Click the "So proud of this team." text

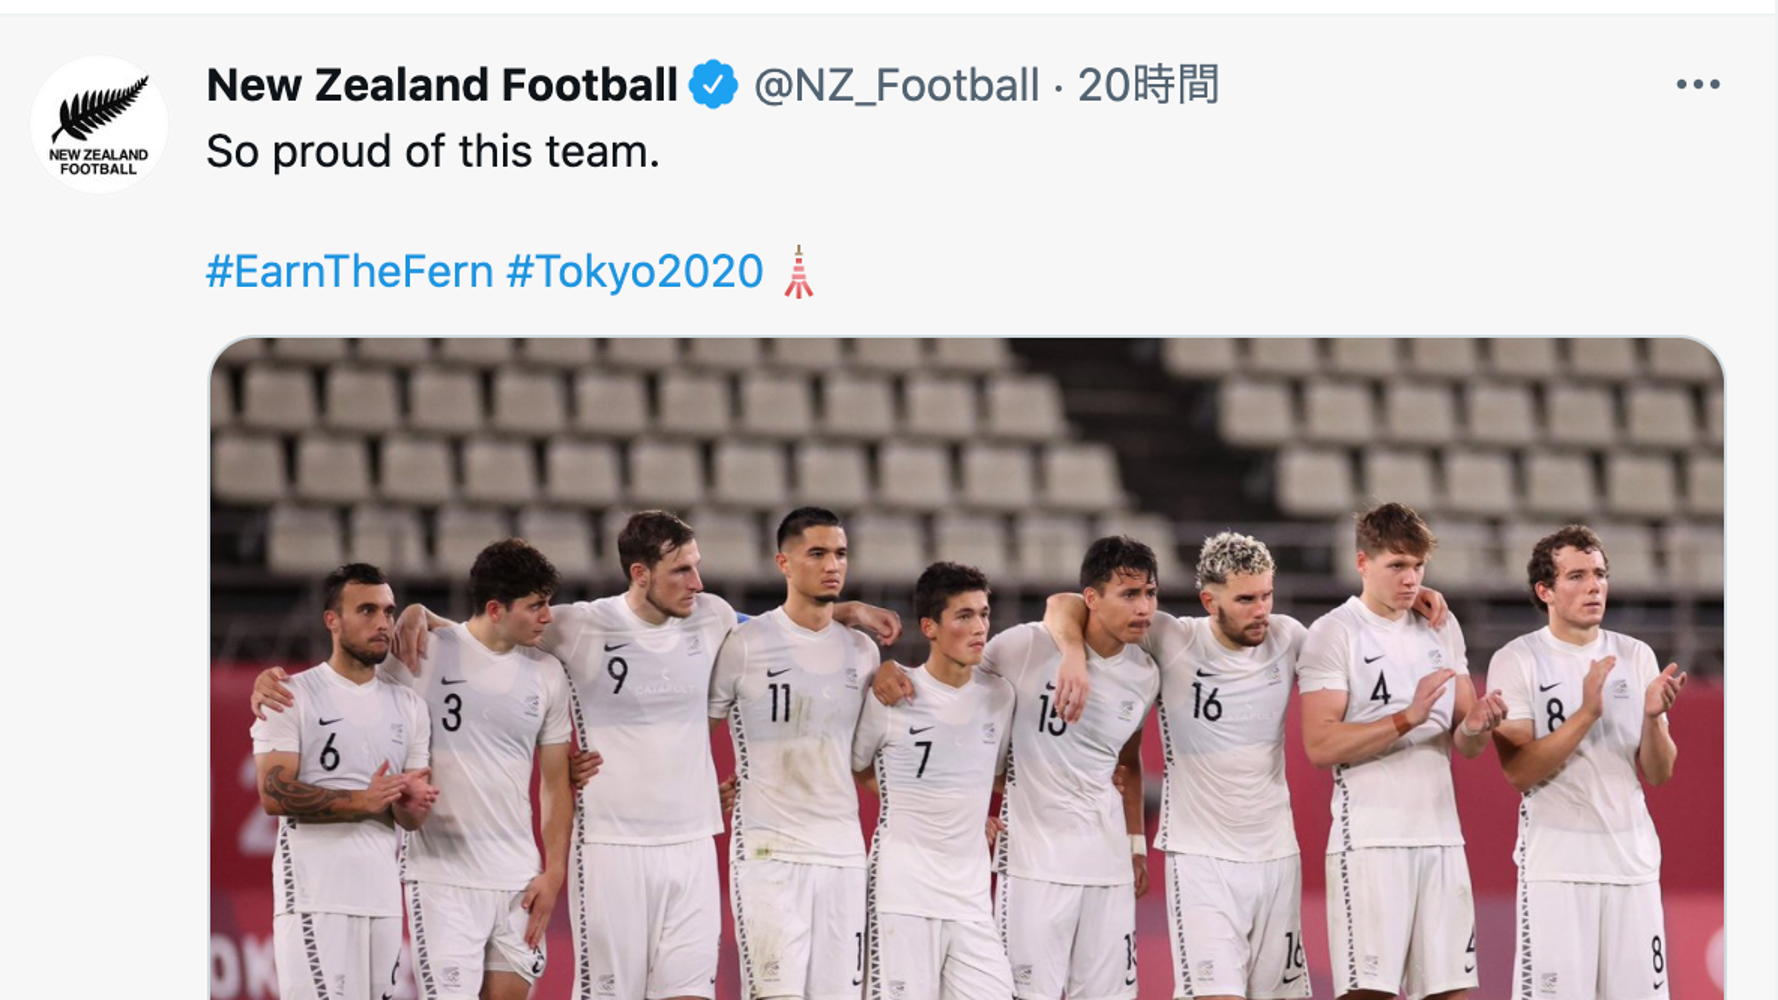(433, 152)
